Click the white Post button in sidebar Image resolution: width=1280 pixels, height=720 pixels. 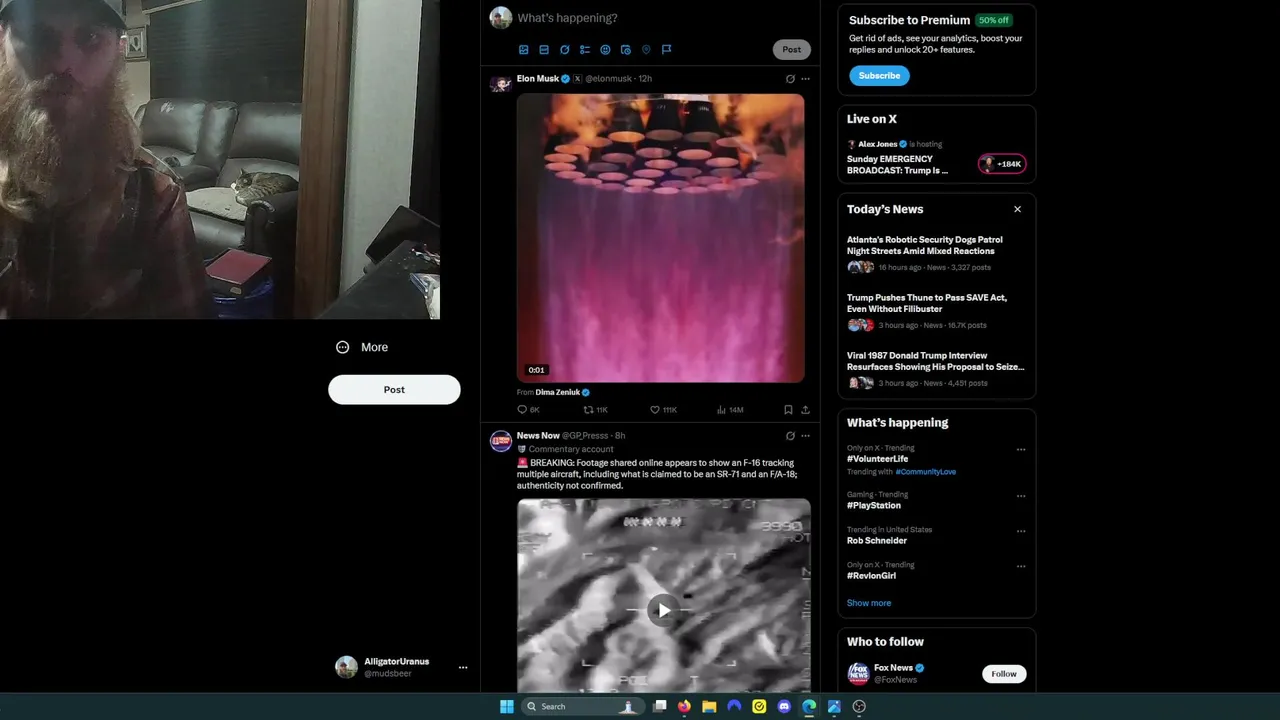[394, 390]
